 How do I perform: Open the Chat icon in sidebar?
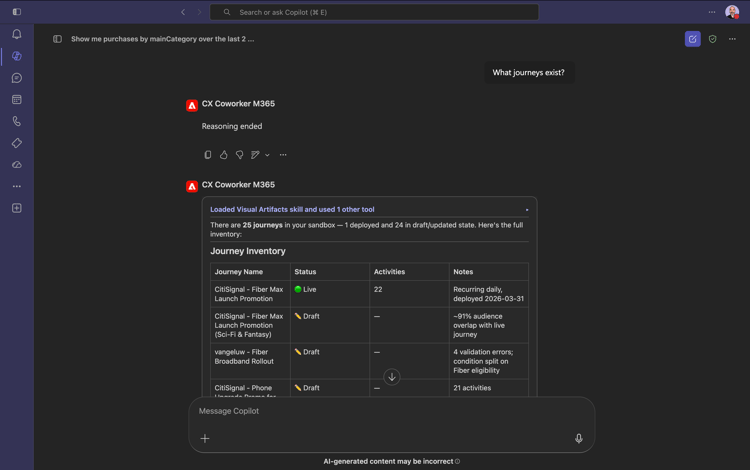pos(17,78)
